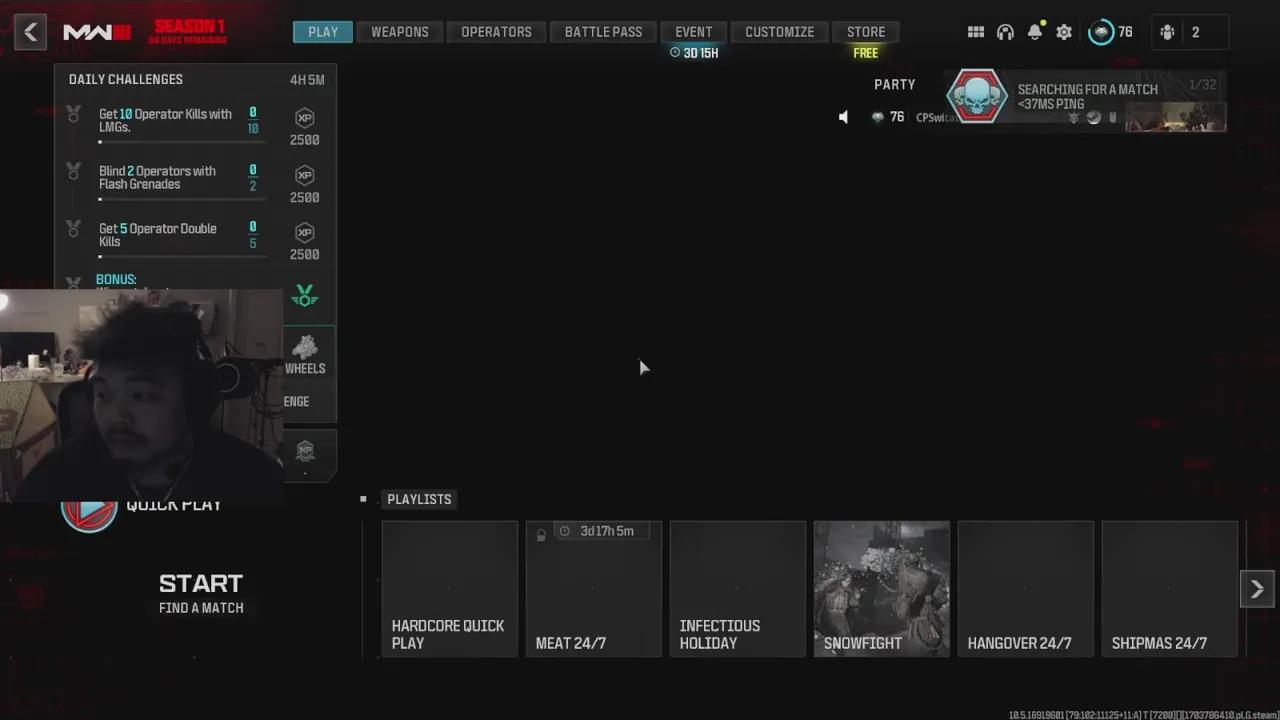Open the bell notifications icon
The width and height of the screenshot is (1280, 720).
[1035, 32]
